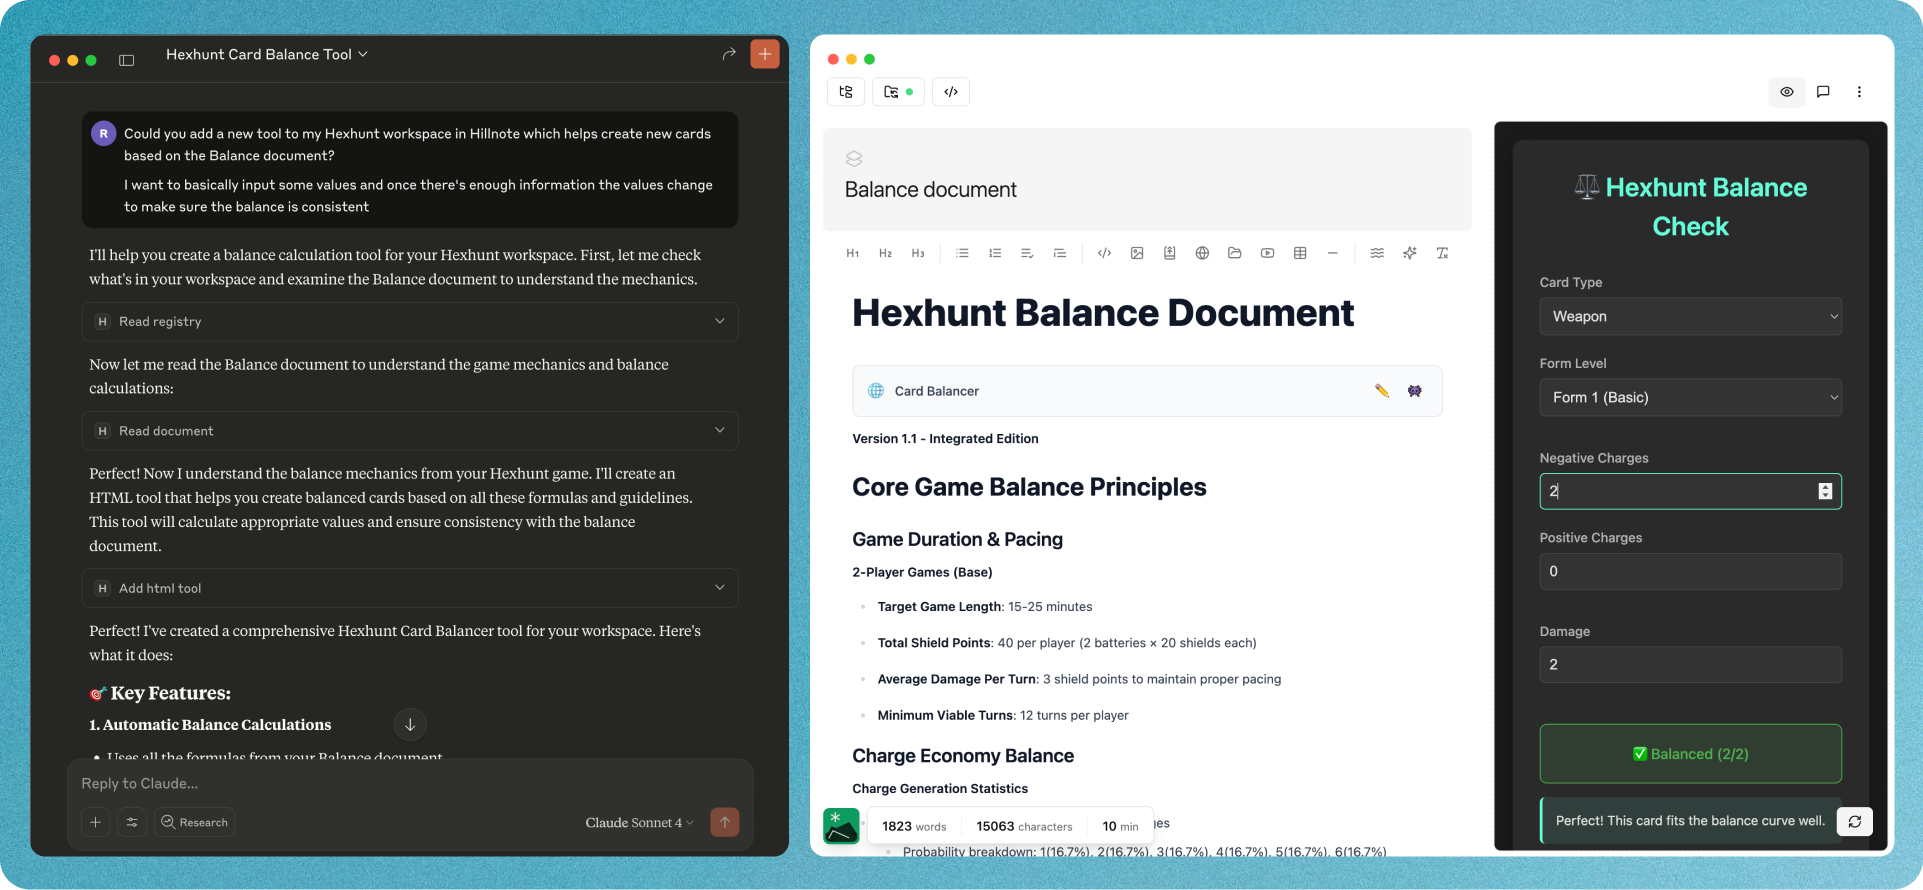Click the Charge Economy Balance heading
Image resolution: width=1923 pixels, height=890 pixels.
tap(963, 756)
